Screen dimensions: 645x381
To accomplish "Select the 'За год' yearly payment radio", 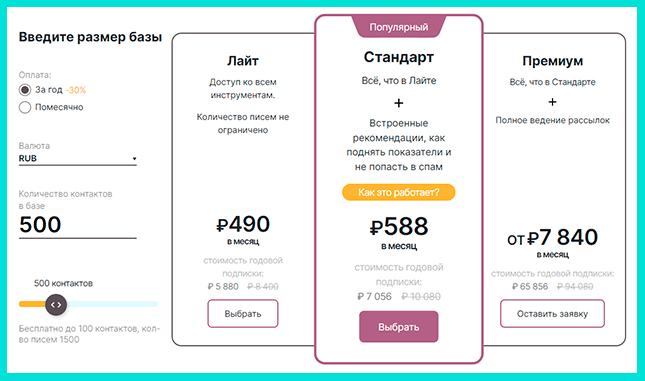I will (25, 90).
